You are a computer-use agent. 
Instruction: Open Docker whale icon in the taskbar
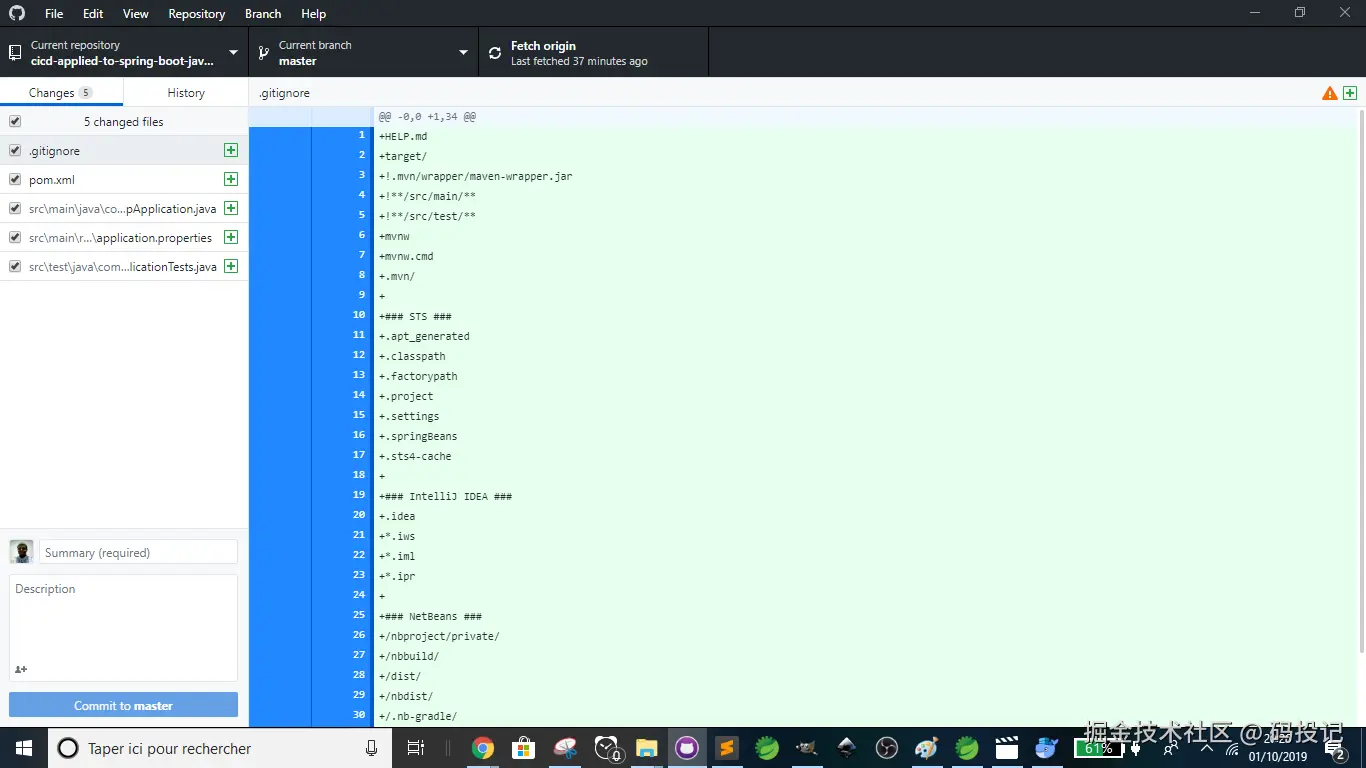(x=1047, y=748)
